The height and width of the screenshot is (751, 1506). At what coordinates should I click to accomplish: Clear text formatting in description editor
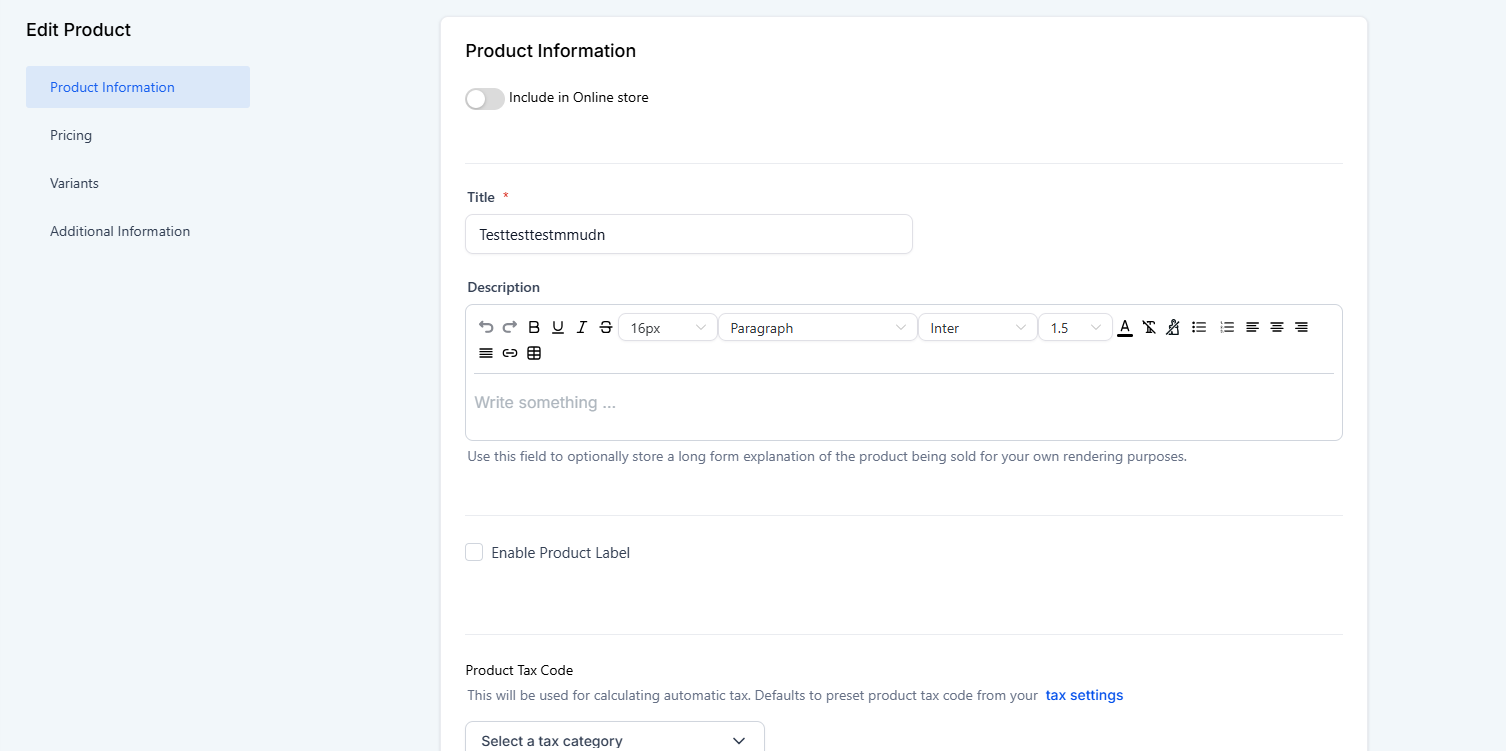click(1149, 327)
